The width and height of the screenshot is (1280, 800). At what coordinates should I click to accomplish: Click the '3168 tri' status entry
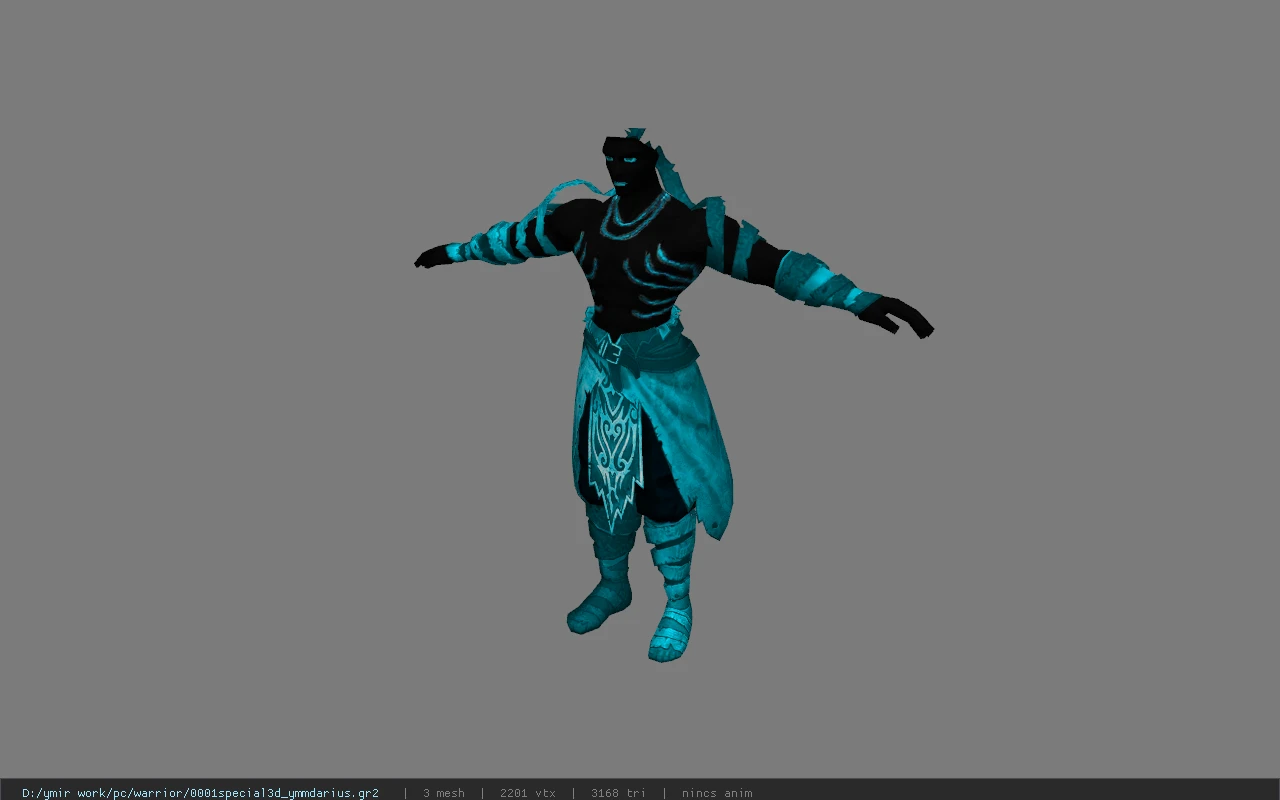pyautogui.click(x=618, y=793)
